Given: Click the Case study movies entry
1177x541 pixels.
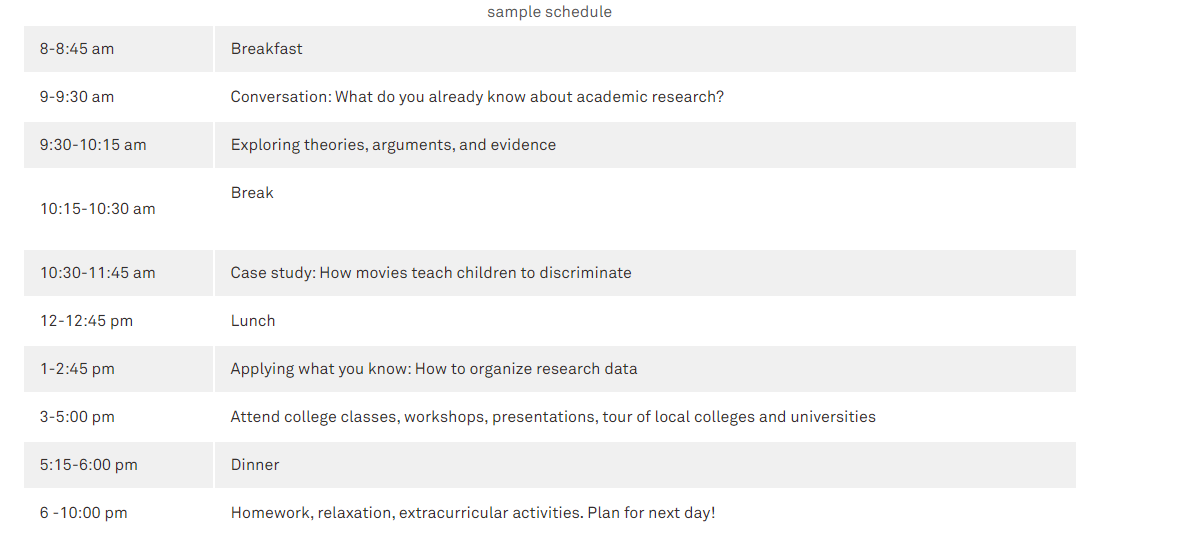Looking at the screenshot, I should [431, 273].
